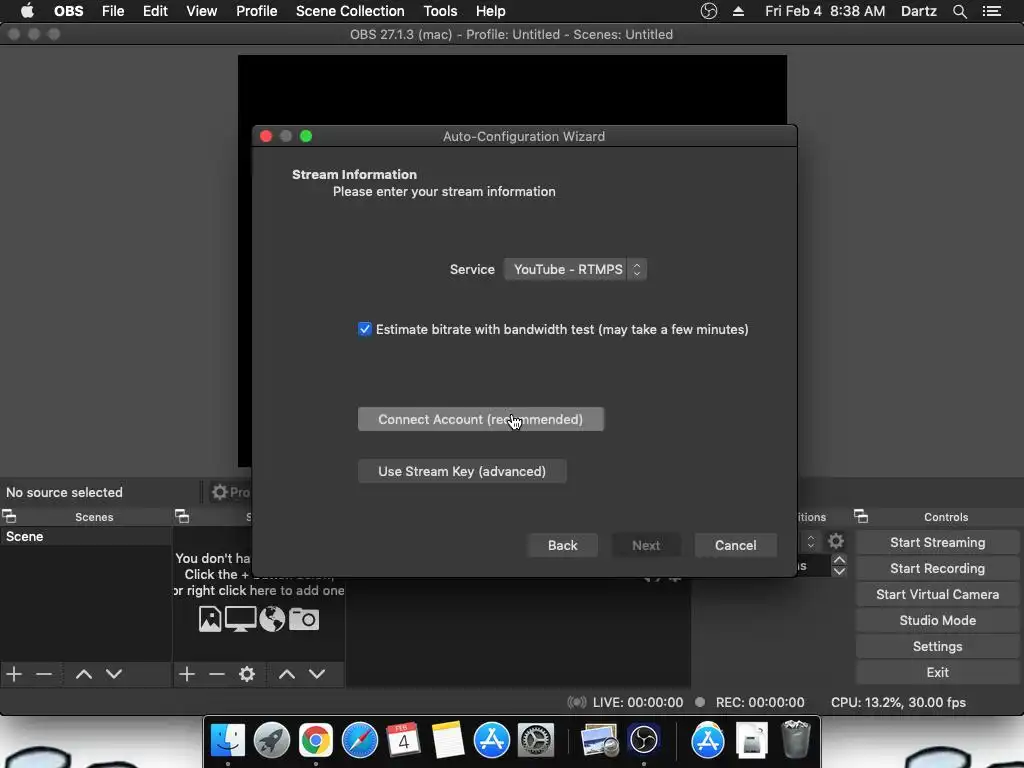Switch to OBS icon in the Dock
Screen dimensions: 1024x768
tap(644, 741)
